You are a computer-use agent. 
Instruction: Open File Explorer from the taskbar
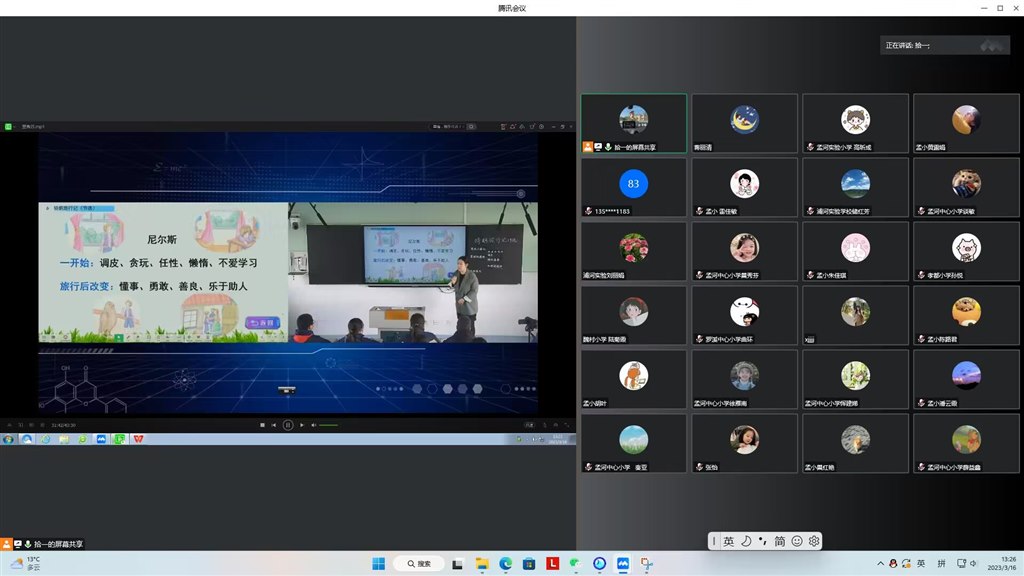pos(481,564)
